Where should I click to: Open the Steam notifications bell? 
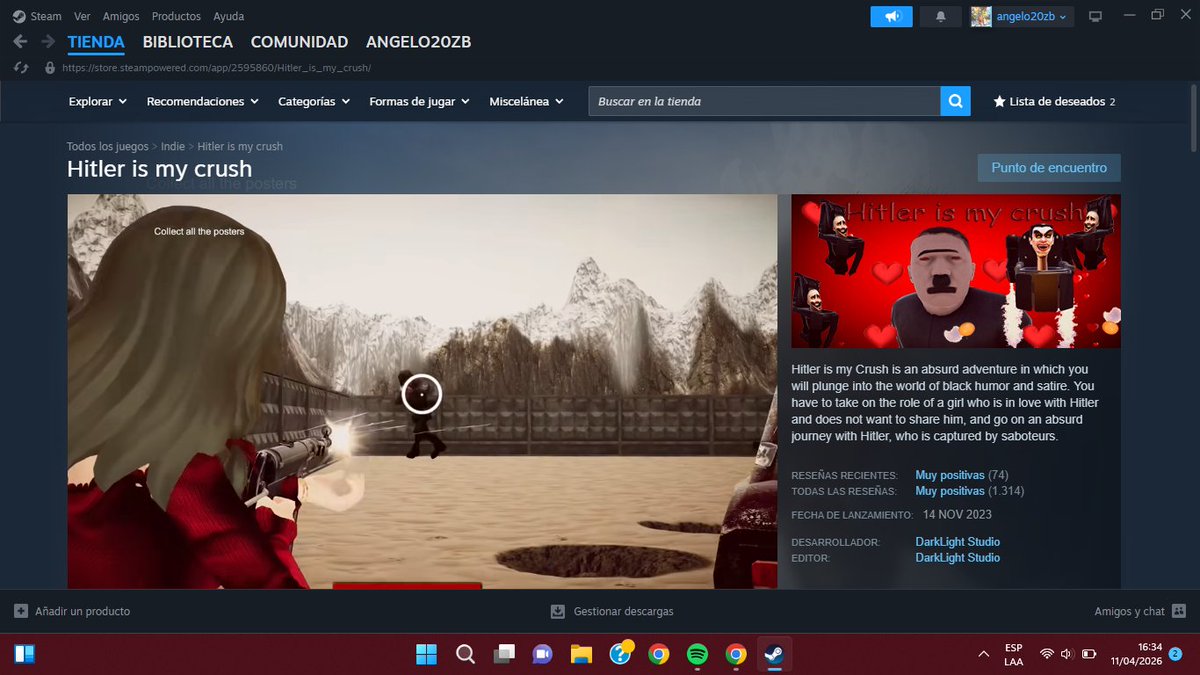[x=940, y=16]
